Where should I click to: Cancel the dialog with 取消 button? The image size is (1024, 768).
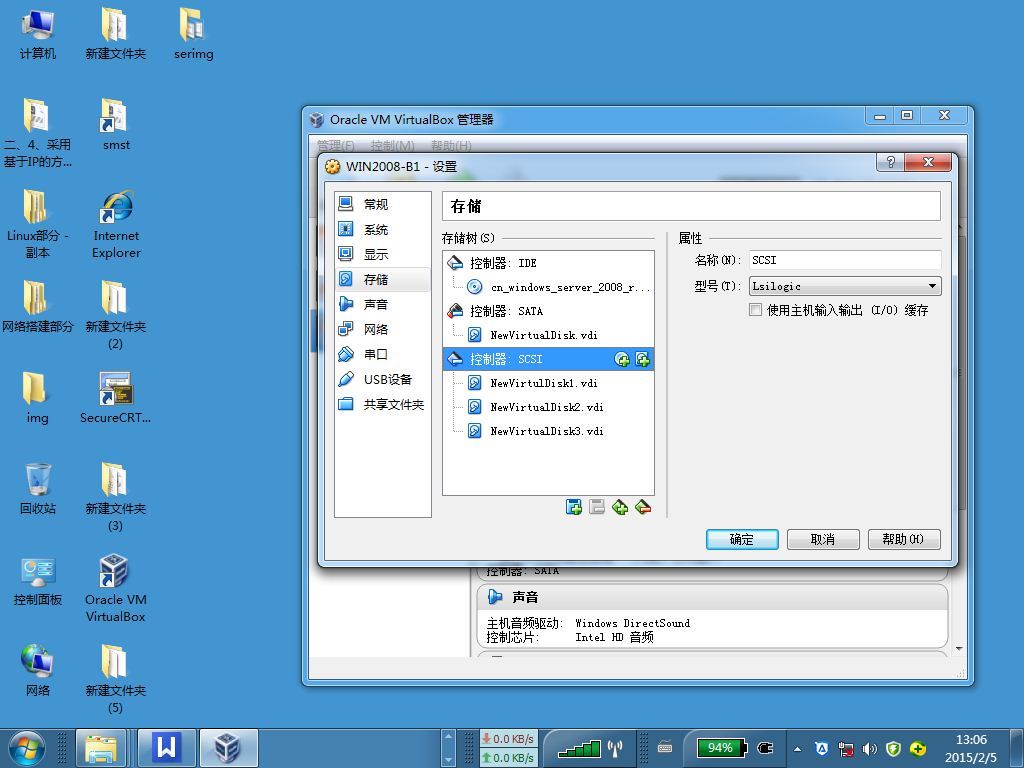[x=823, y=539]
